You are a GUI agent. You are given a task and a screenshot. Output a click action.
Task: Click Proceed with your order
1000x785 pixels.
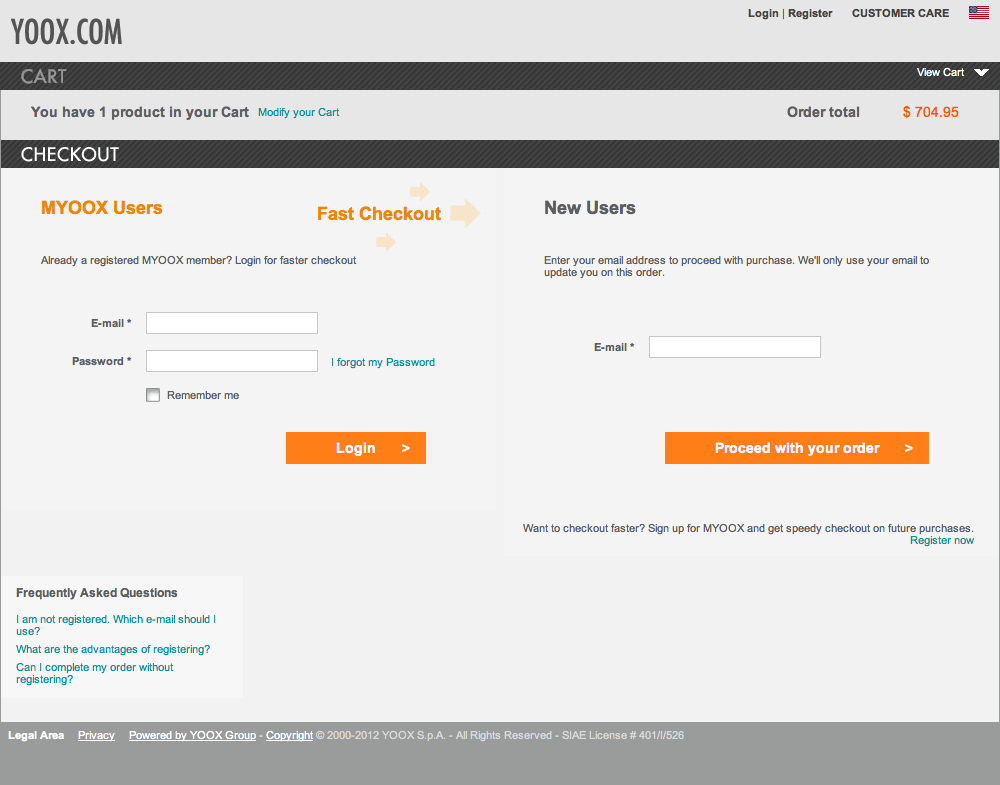pos(796,448)
